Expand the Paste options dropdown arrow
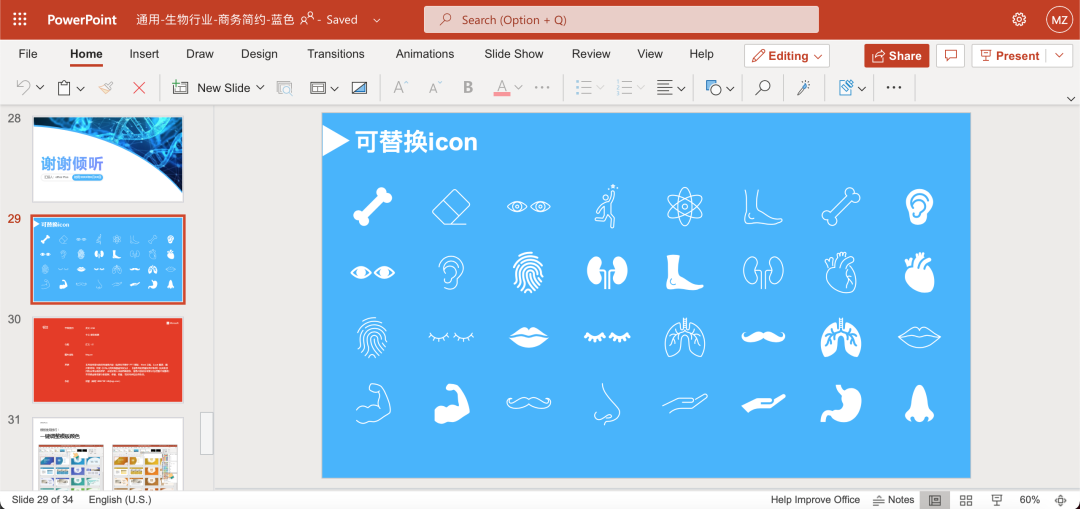 [81, 88]
